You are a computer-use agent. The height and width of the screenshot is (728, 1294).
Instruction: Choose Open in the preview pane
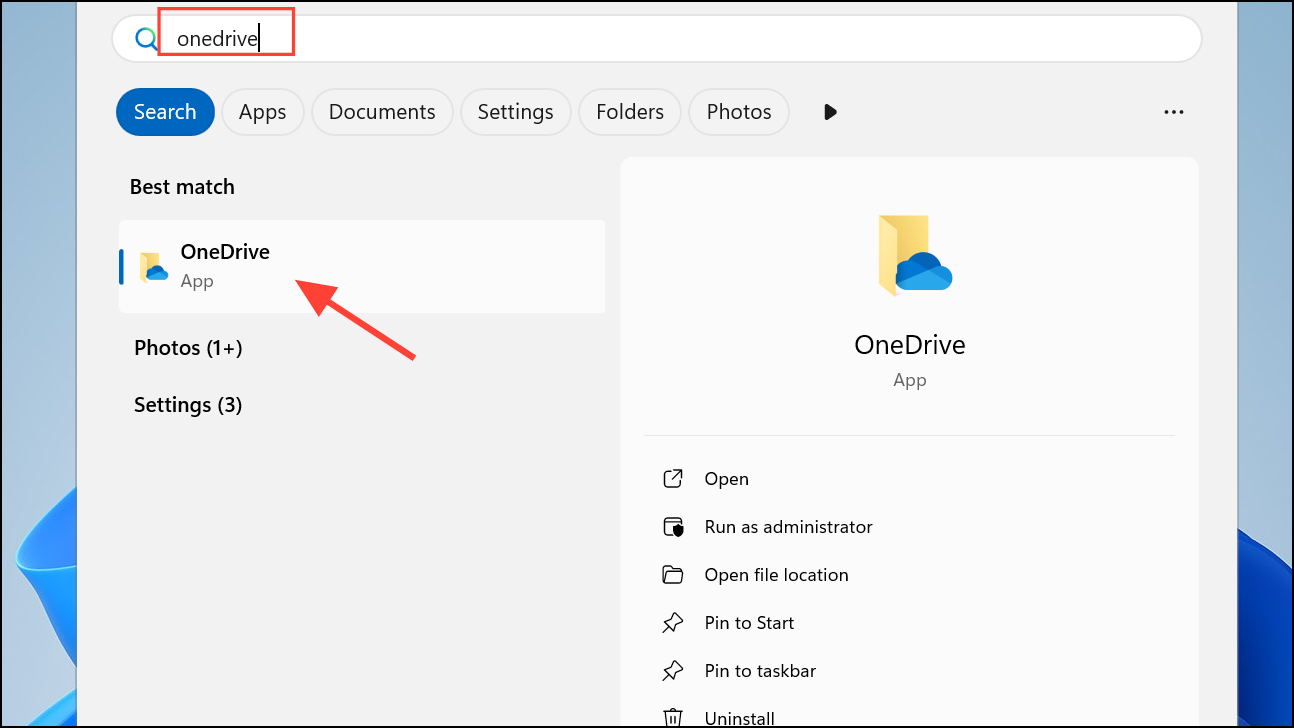(x=726, y=479)
